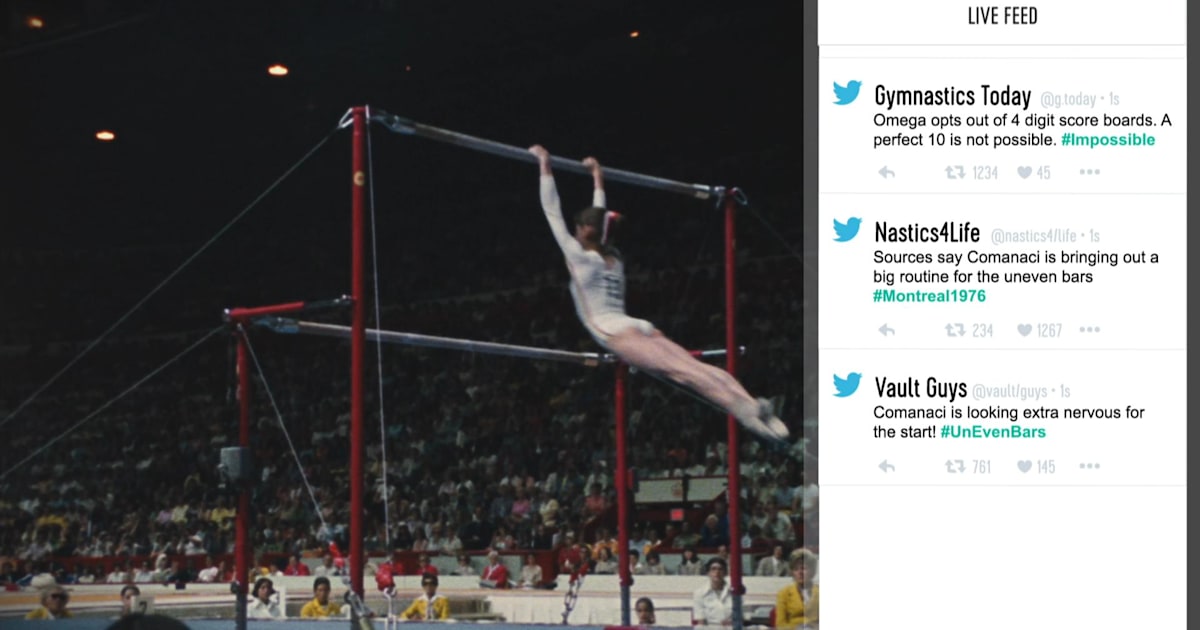The width and height of the screenshot is (1200, 630).
Task: Reply to the Nastics4Life tweet
Action: pos(886,330)
